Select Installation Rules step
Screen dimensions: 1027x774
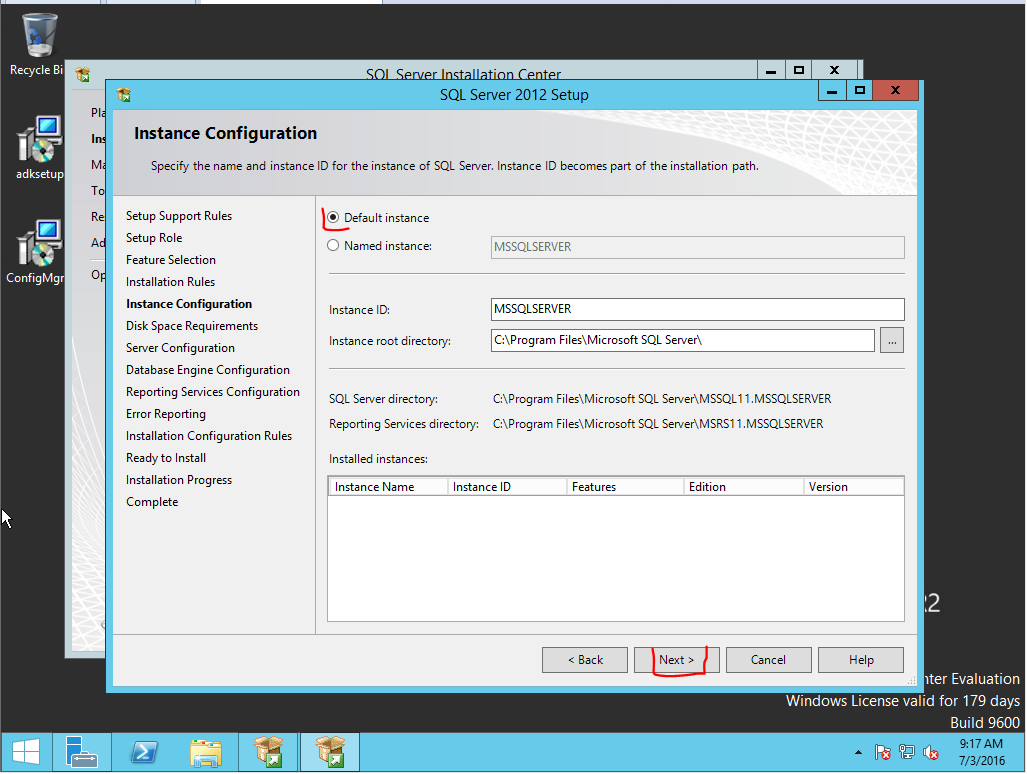click(170, 282)
